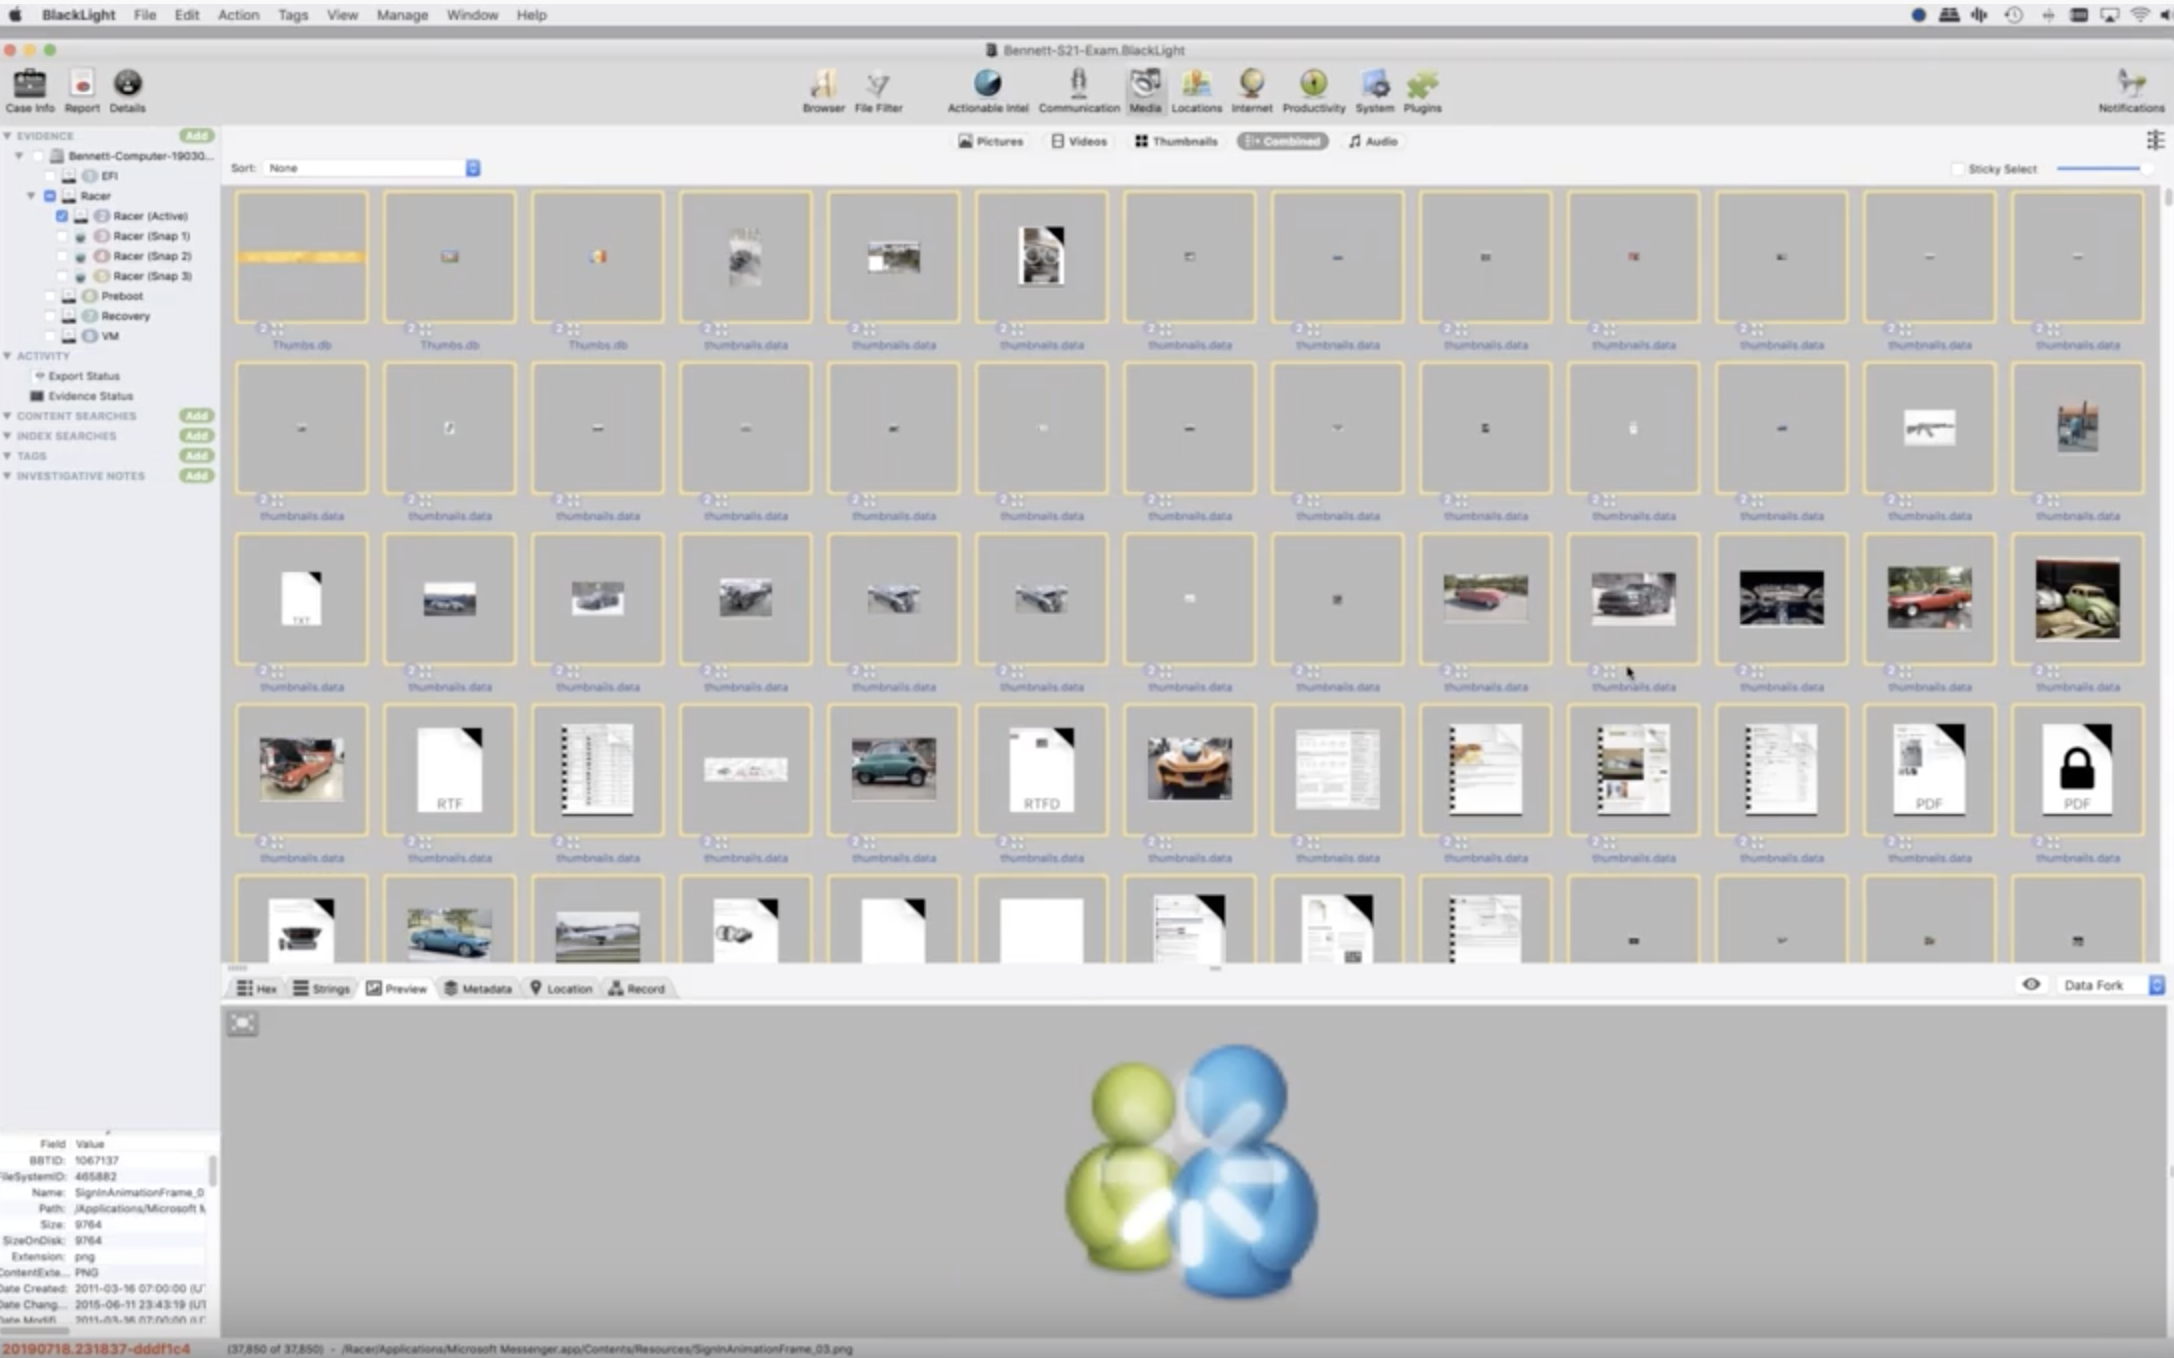Collapse the Evidence section
The image size is (2174, 1358).
click(x=7, y=136)
